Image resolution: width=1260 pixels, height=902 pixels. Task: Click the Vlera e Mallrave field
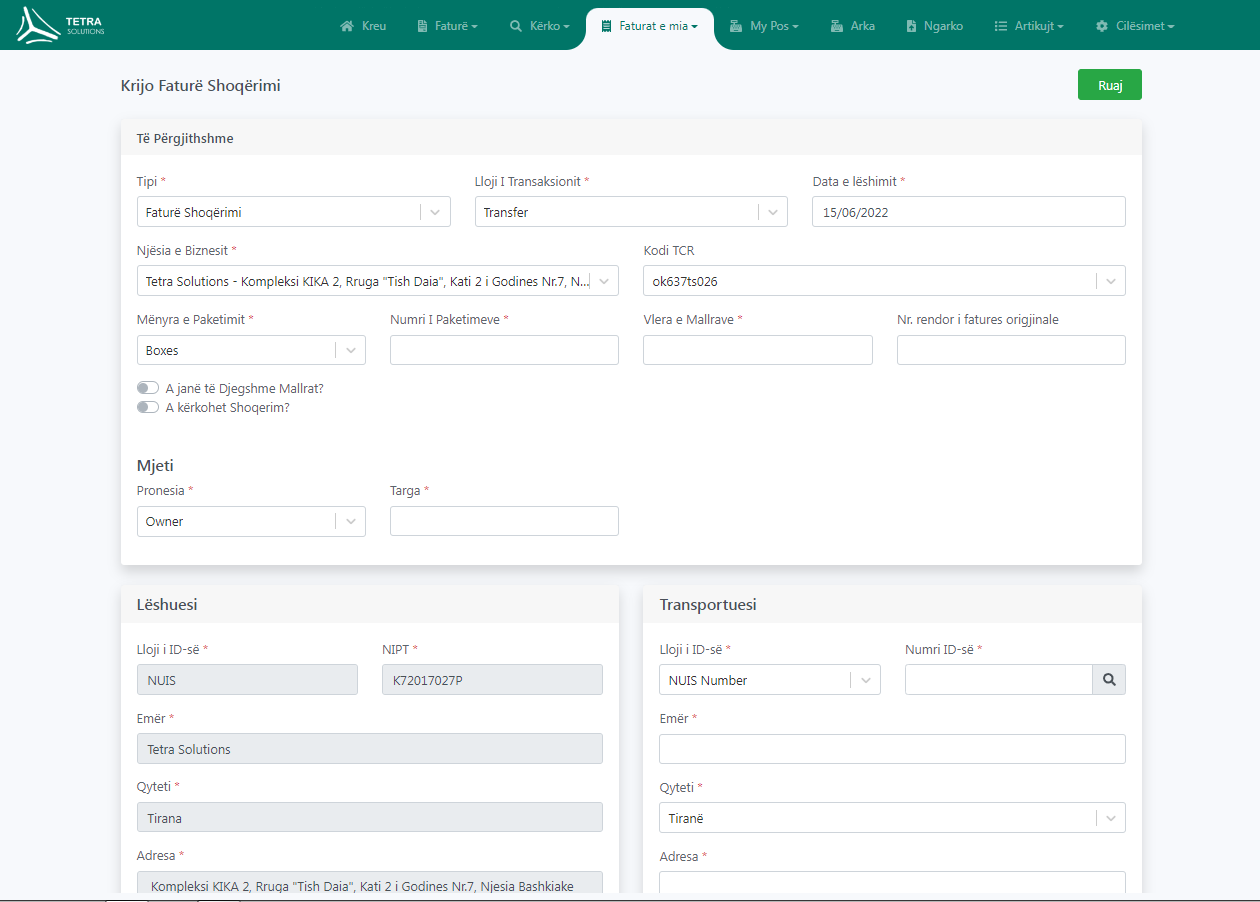758,350
